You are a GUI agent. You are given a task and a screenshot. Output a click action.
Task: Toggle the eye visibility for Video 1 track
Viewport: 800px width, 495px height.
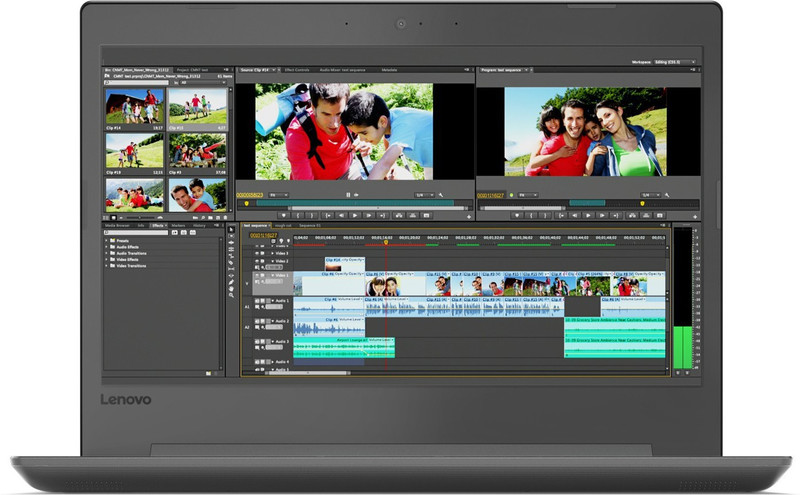tap(257, 276)
